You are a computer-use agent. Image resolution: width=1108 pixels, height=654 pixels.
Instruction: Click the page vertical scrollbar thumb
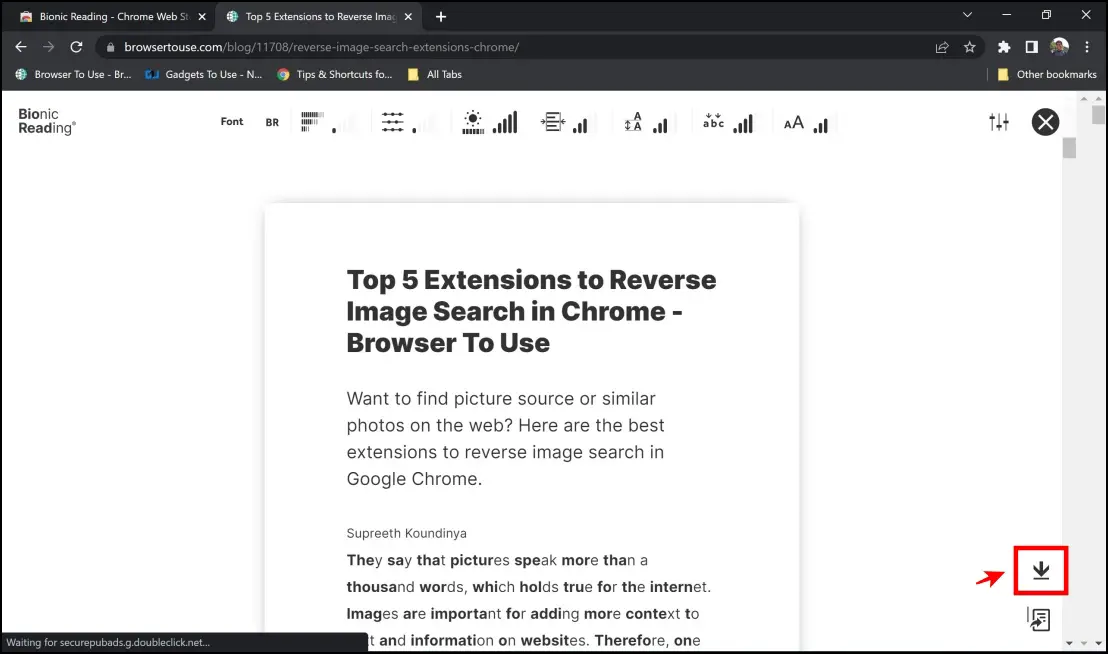coord(1098,114)
